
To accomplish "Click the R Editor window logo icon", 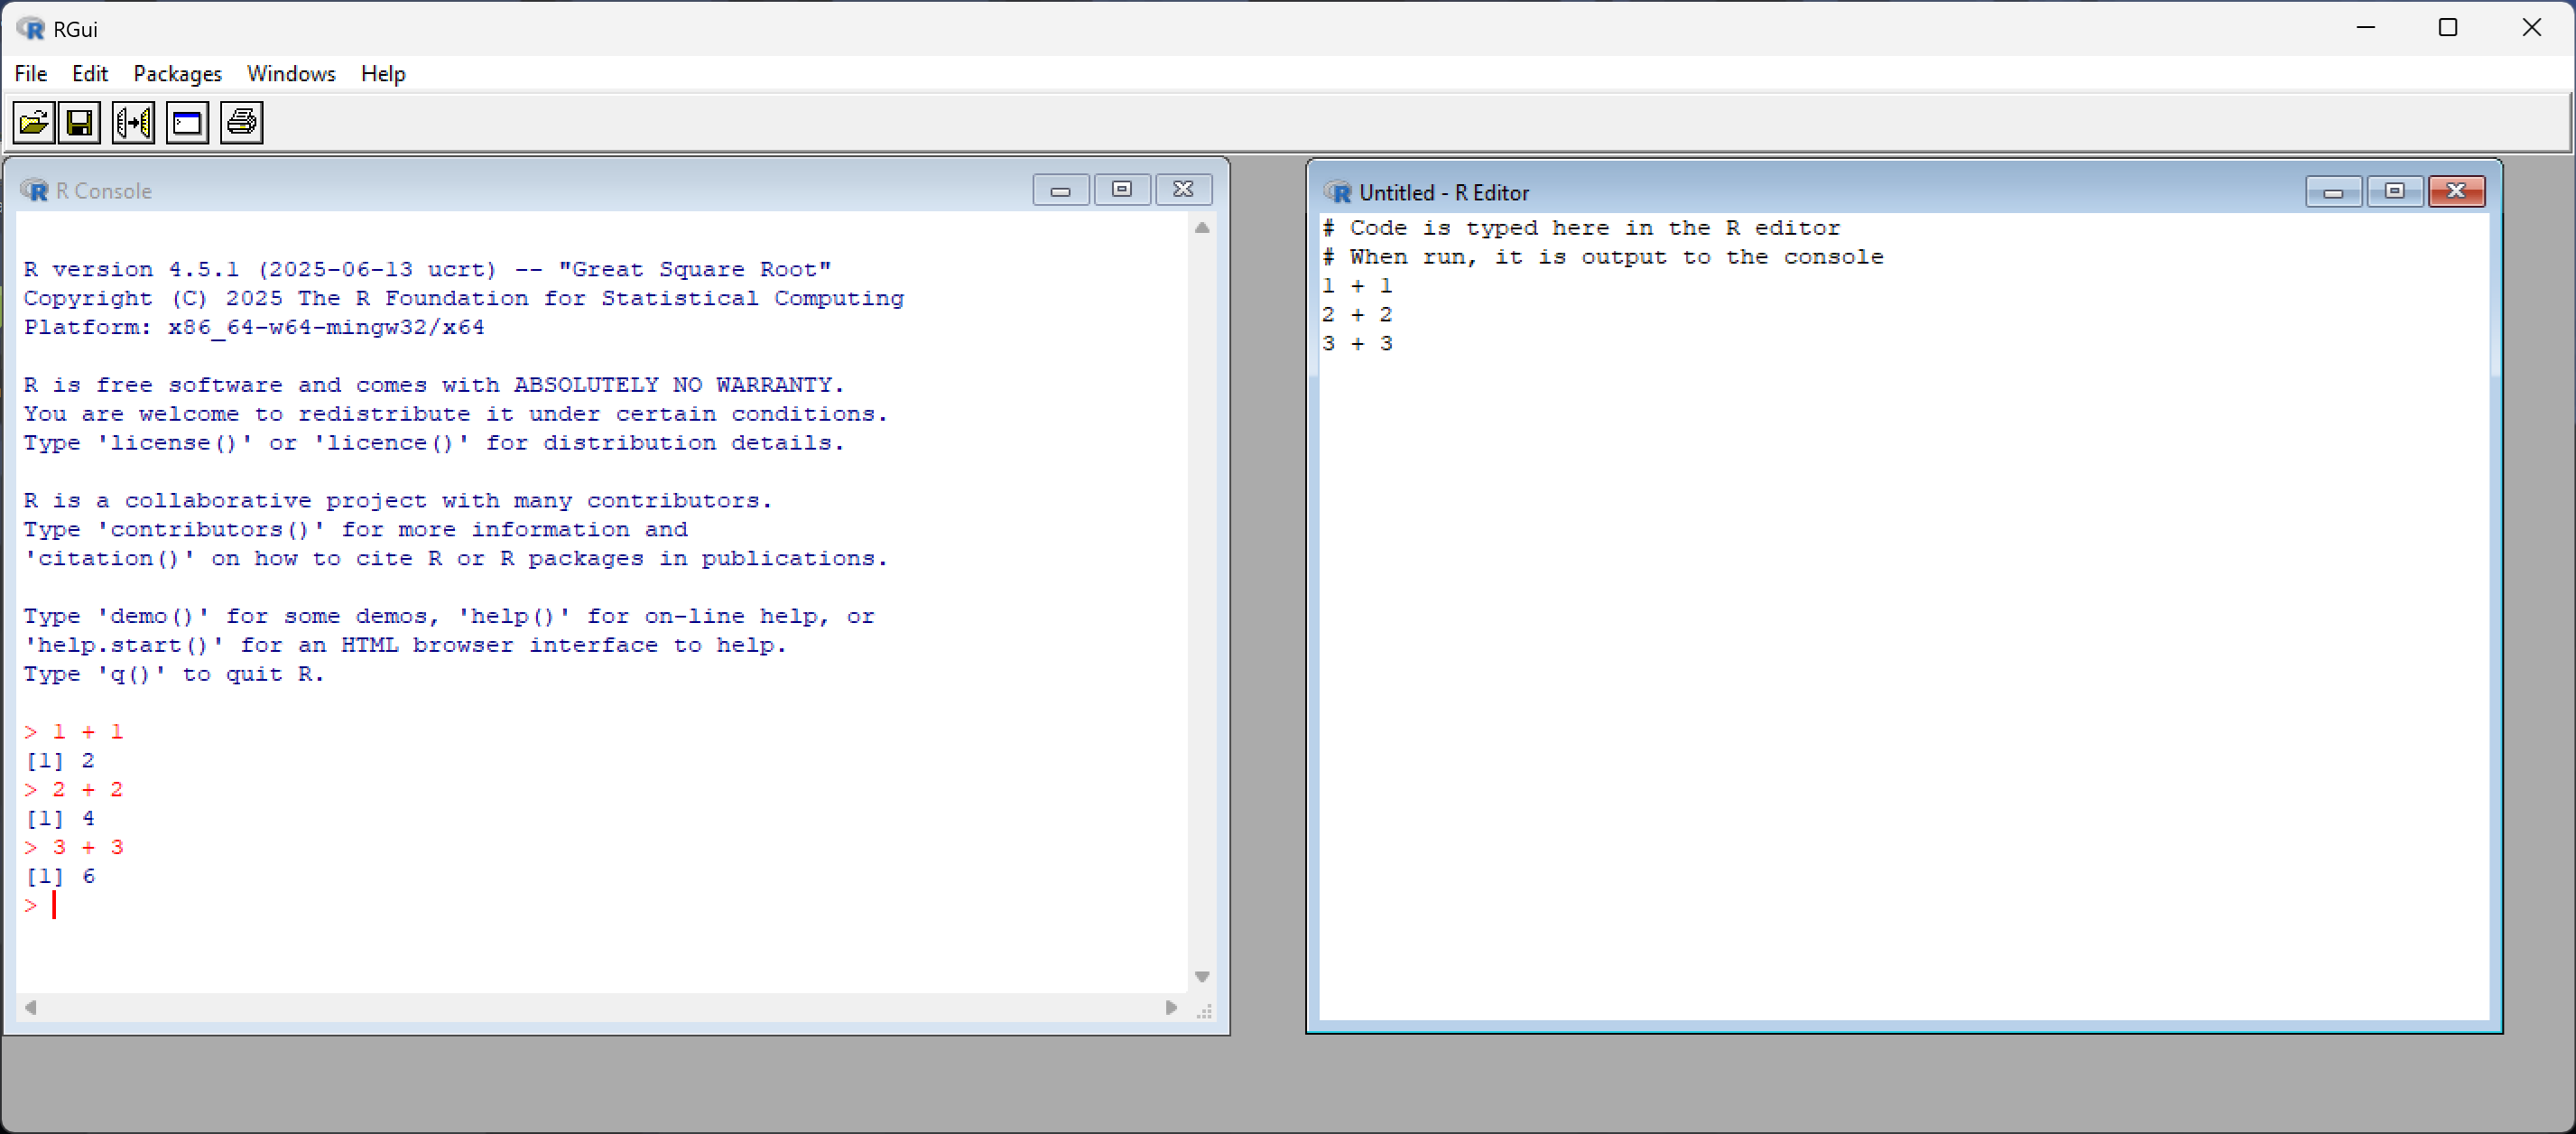I will pos(1337,192).
